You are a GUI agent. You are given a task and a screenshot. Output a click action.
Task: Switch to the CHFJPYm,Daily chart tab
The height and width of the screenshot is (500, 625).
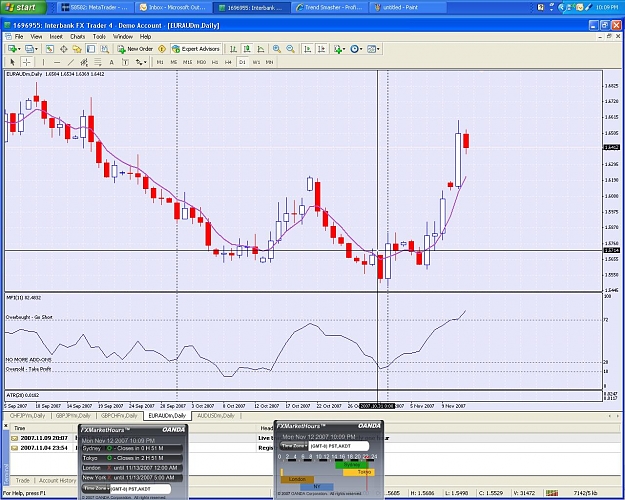(27, 415)
